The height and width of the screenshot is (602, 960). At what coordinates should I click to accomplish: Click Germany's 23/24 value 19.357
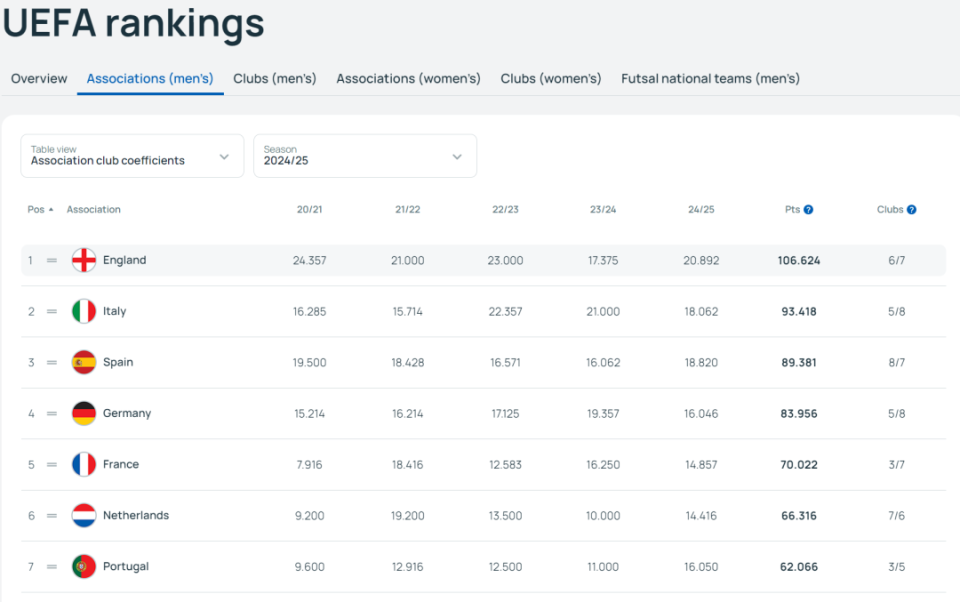click(603, 414)
